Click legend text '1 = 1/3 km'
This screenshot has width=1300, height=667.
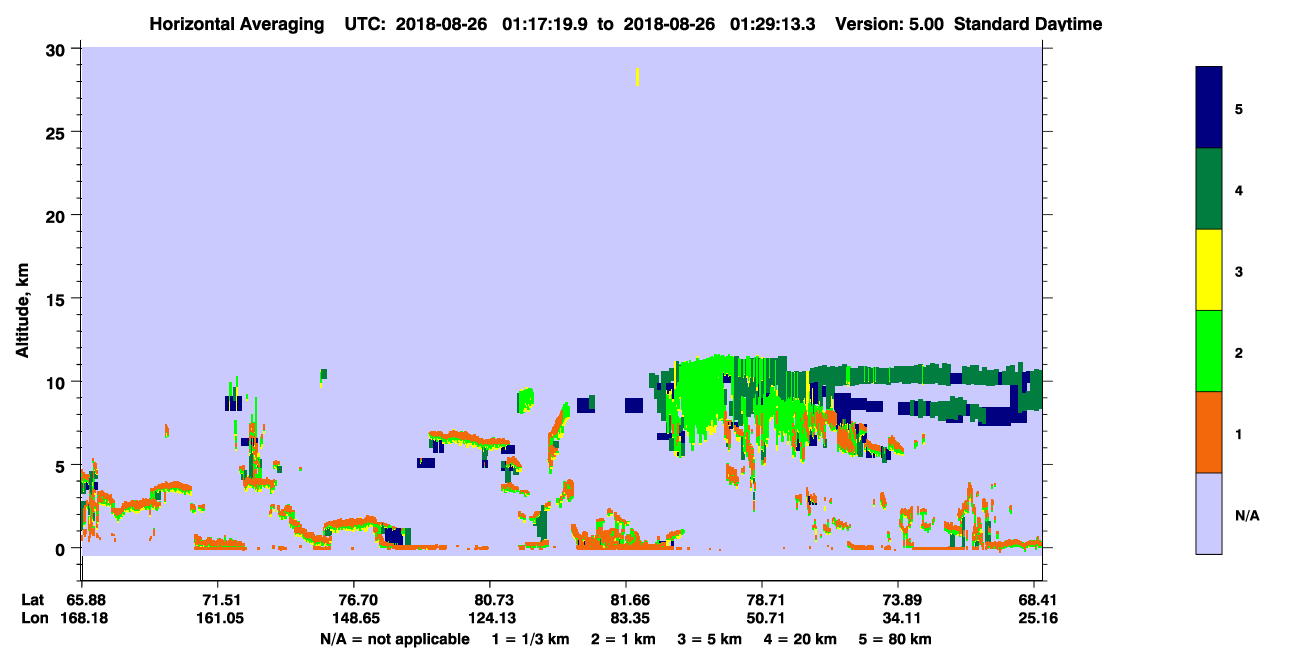530,639
